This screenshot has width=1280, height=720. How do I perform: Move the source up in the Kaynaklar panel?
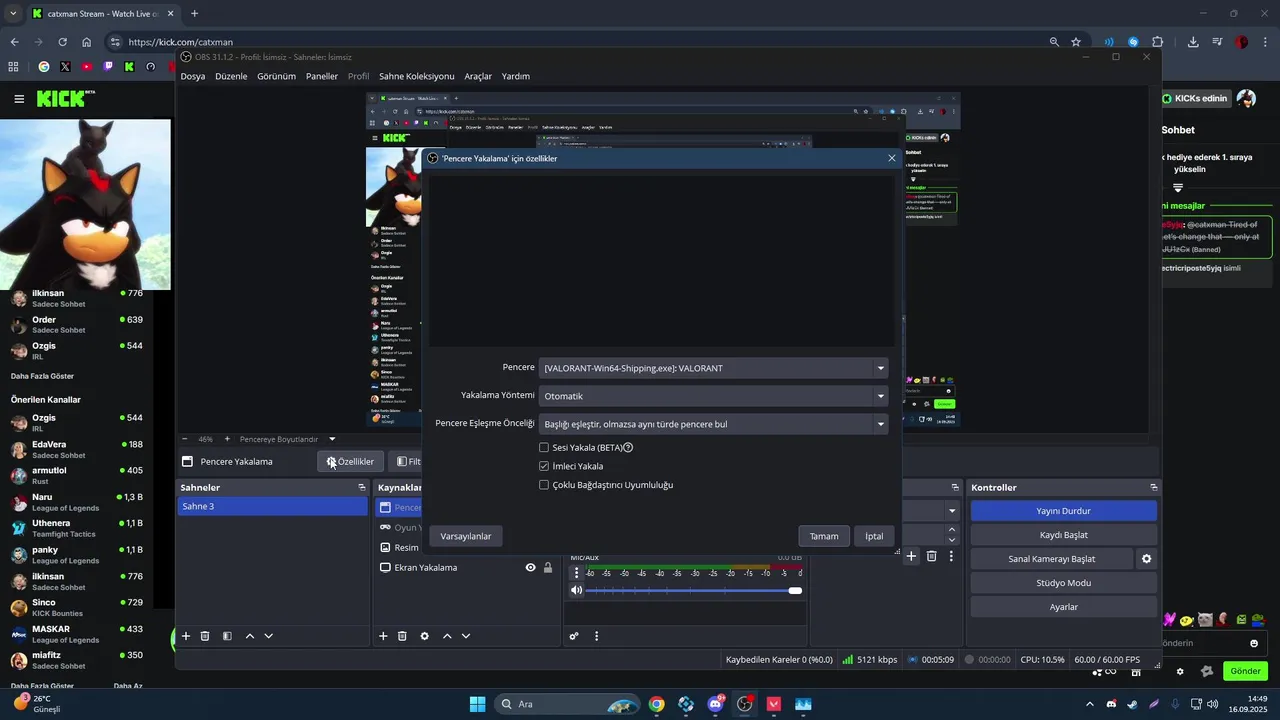pos(447,636)
